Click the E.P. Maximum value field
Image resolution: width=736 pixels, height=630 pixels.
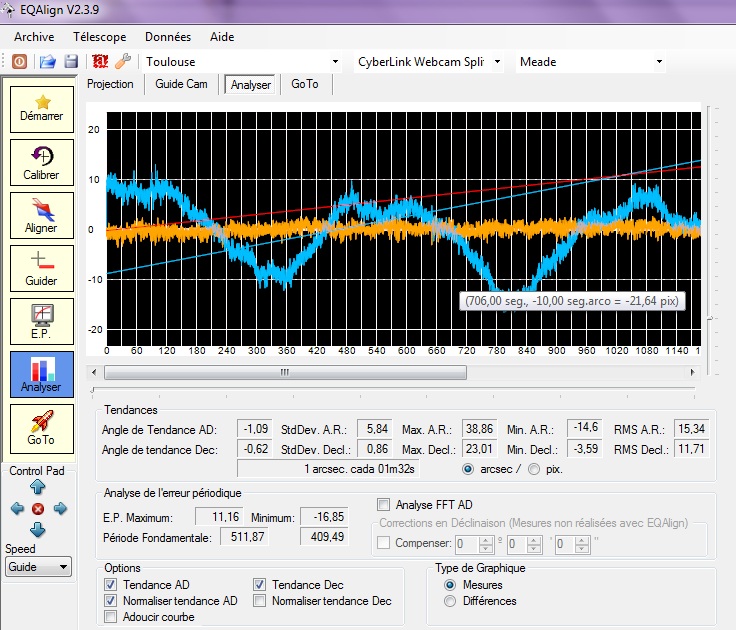point(219,517)
